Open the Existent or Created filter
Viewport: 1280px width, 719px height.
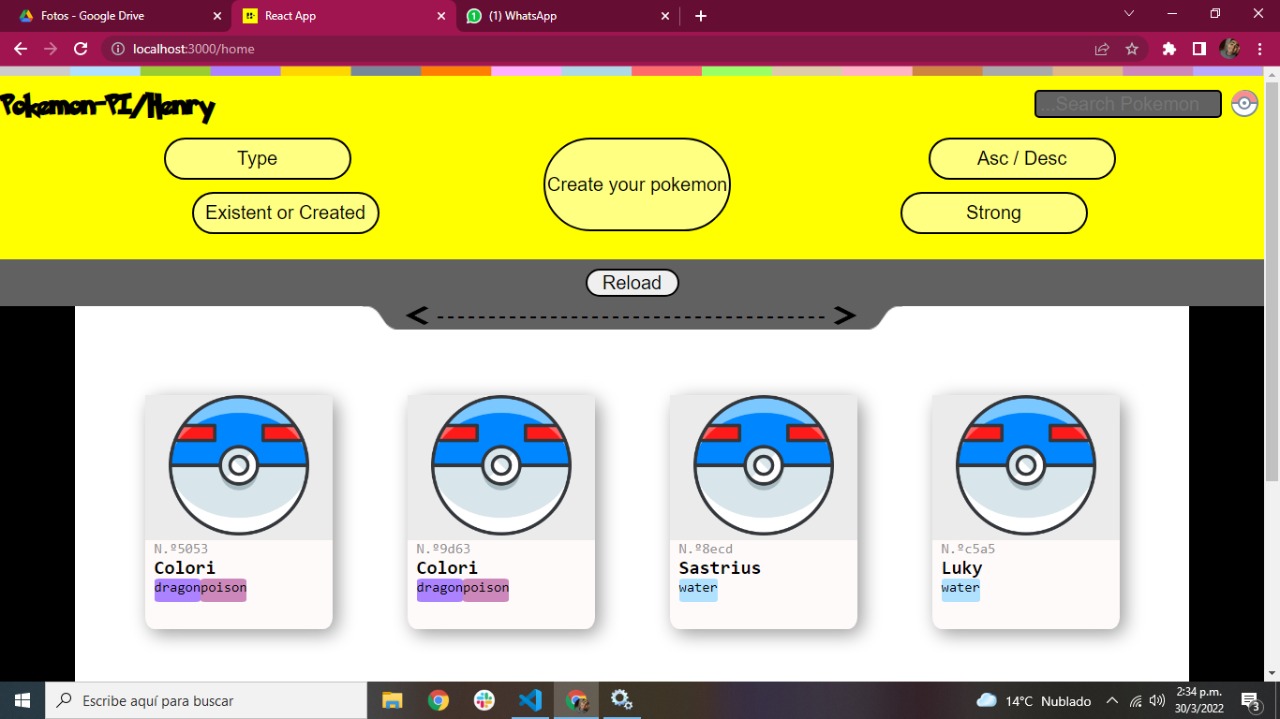click(x=285, y=213)
